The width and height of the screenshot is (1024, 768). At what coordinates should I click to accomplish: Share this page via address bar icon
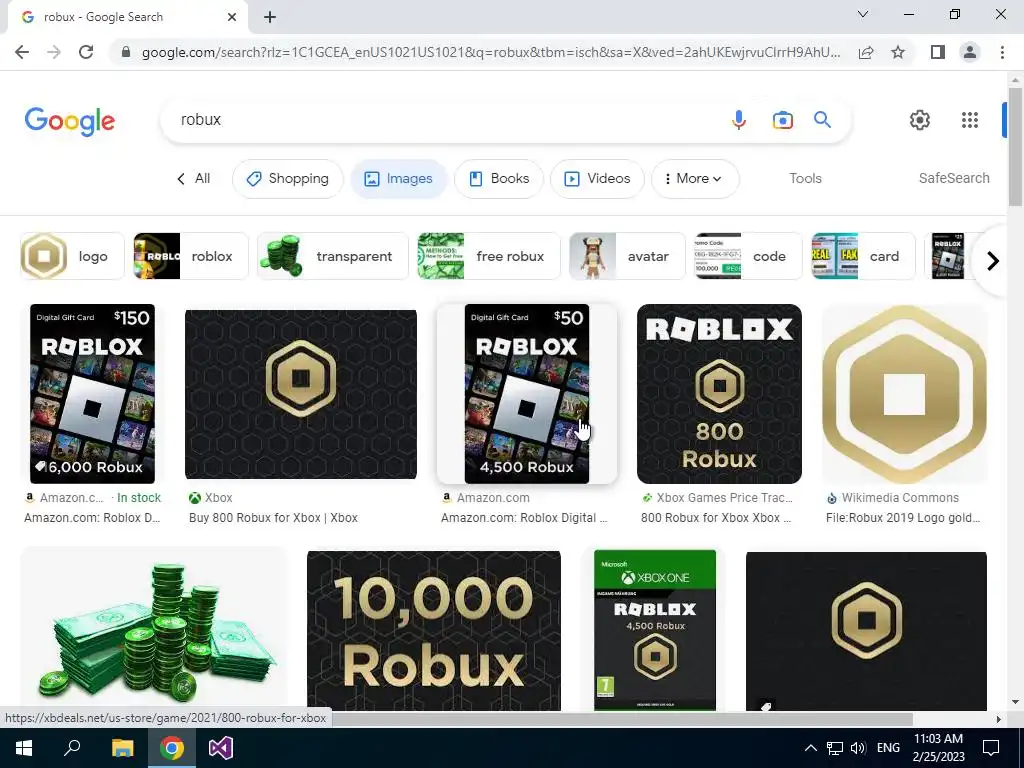[x=866, y=52]
